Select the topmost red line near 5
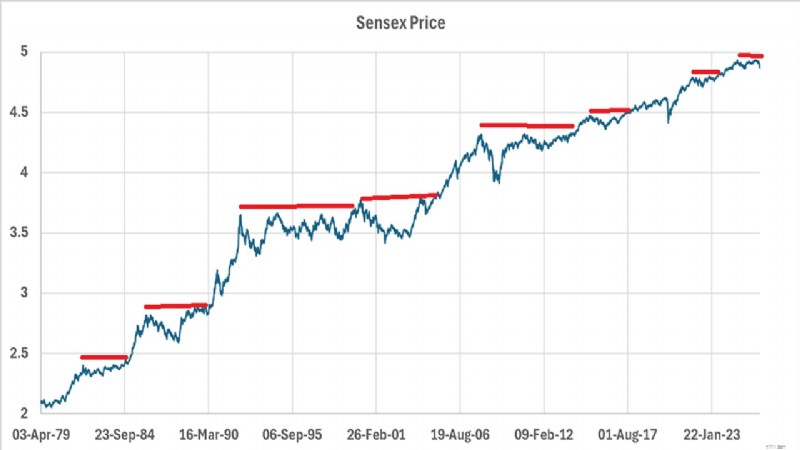The width and height of the screenshot is (800, 450). (x=751, y=55)
